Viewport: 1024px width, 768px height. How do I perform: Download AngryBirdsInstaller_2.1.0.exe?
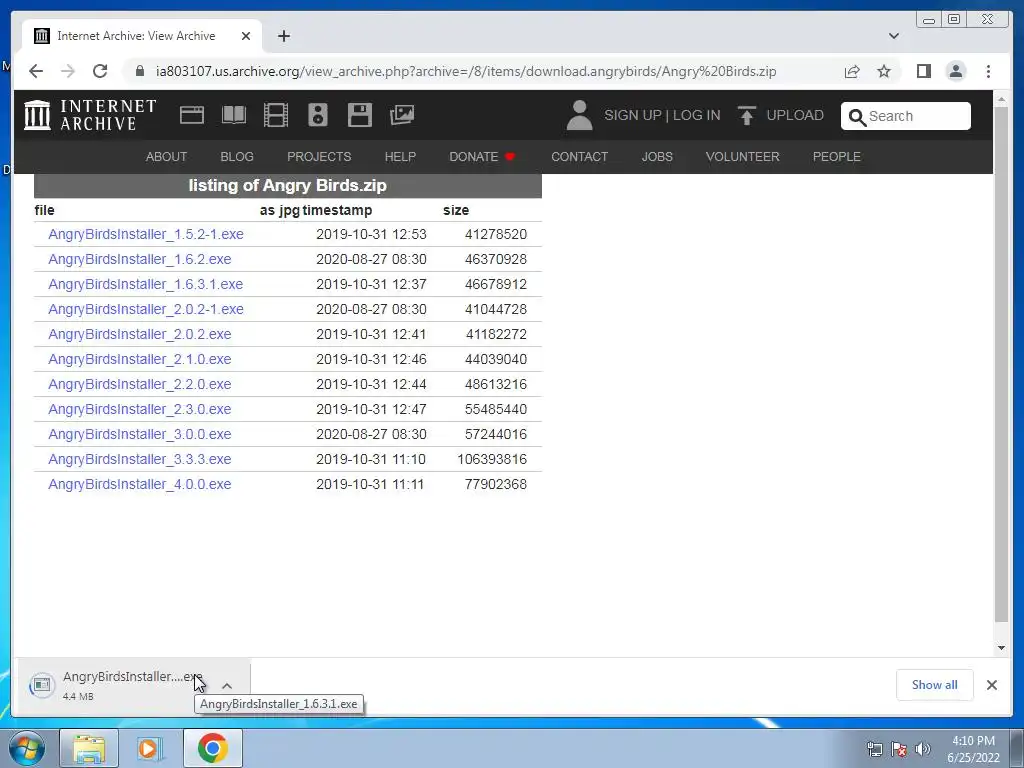pyautogui.click(x=140, y=359)
